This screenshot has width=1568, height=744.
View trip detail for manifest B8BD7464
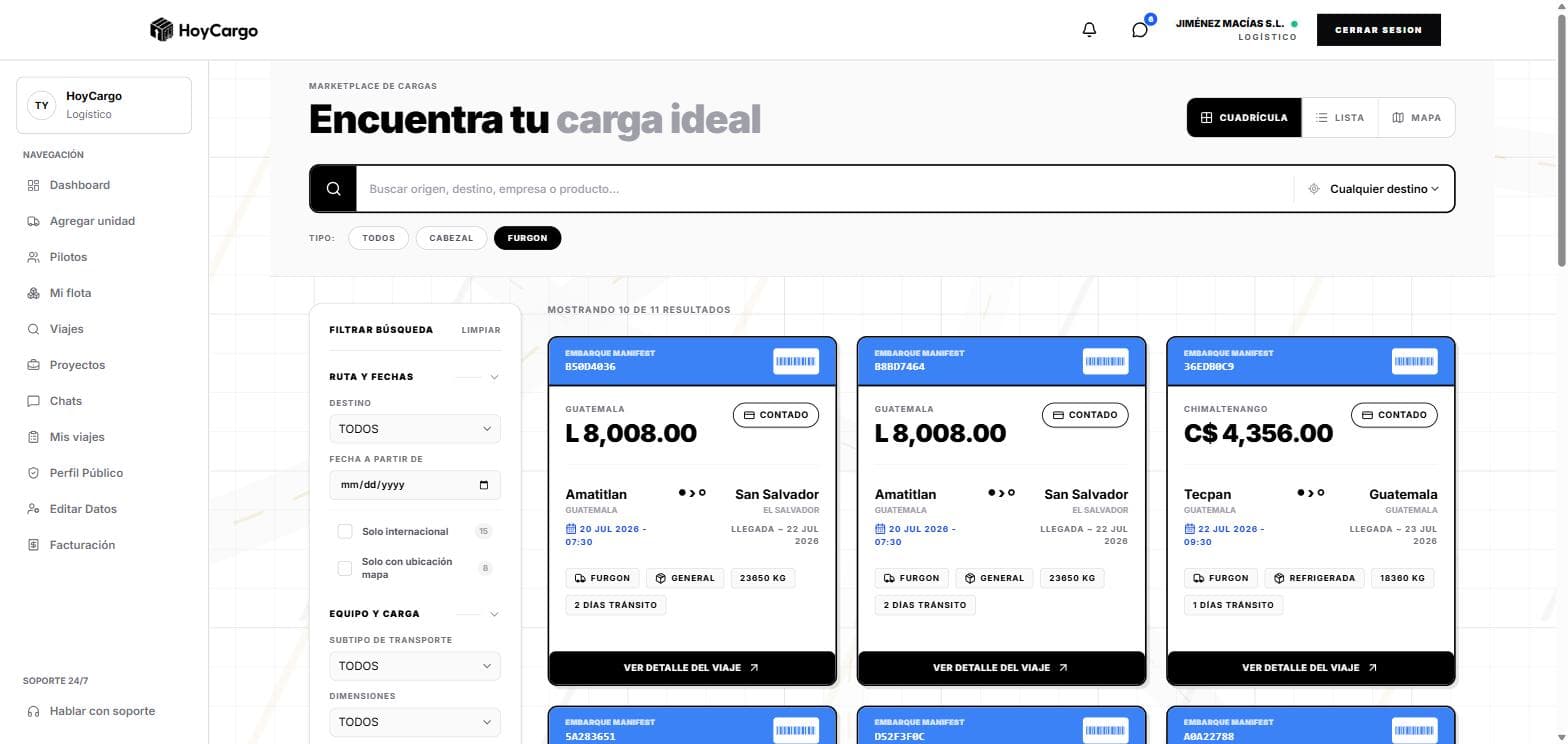click(x=1001, y=667)
